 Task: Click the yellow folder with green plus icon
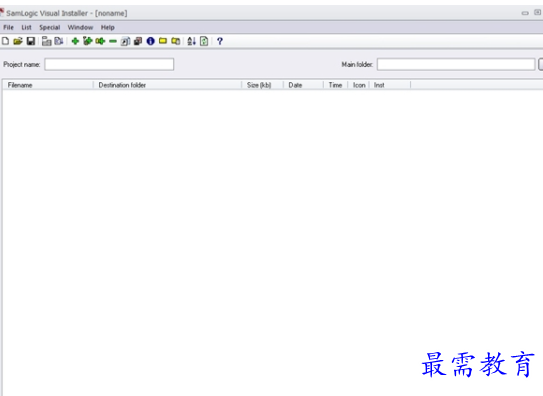click(100, 41)
